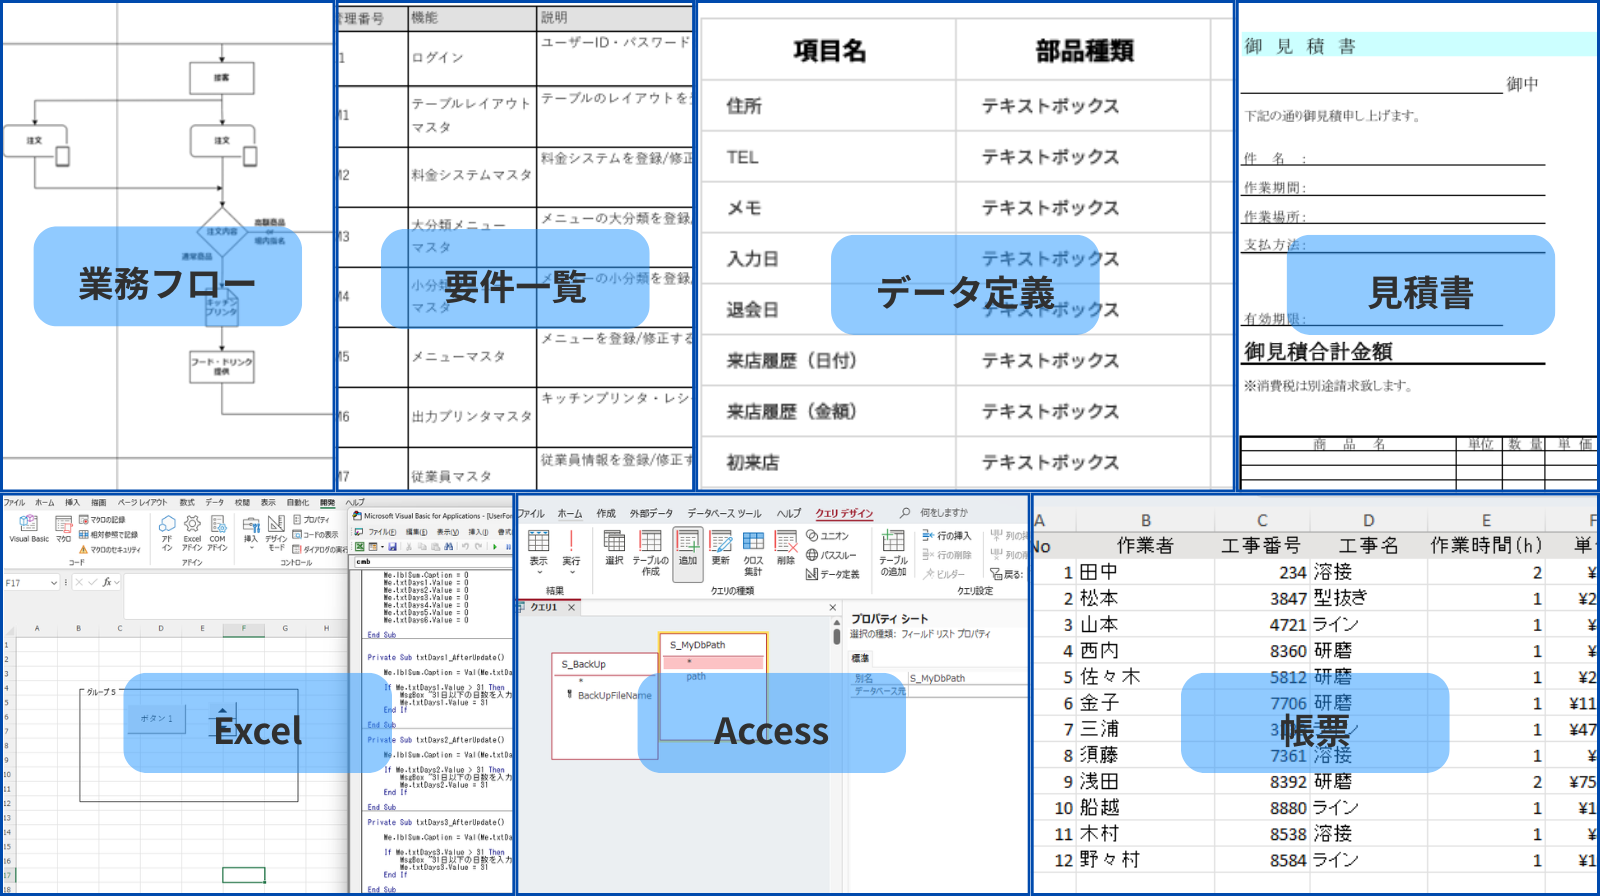Click the 別名 field value S_MyDbPath
The image size is (1600, 896).
click(x=968, y=678)
